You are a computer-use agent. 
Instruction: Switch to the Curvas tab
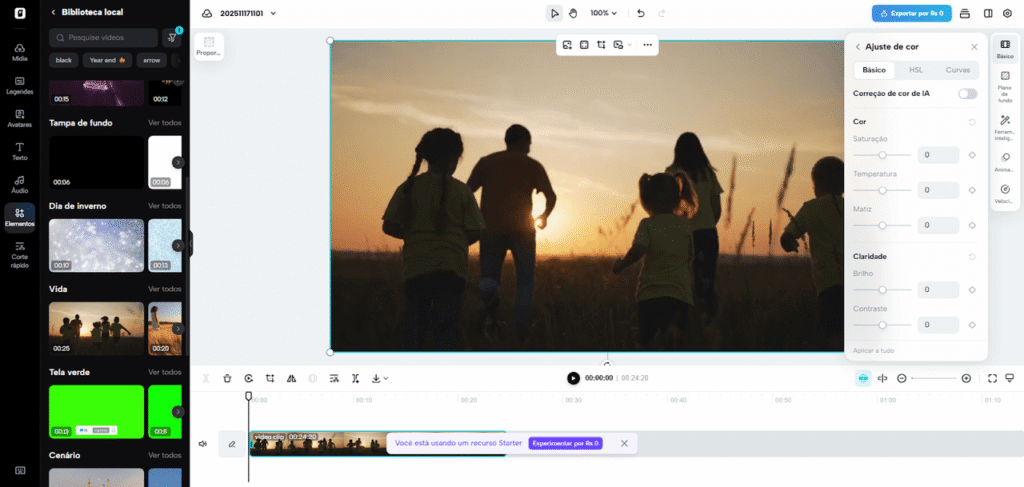957,70
